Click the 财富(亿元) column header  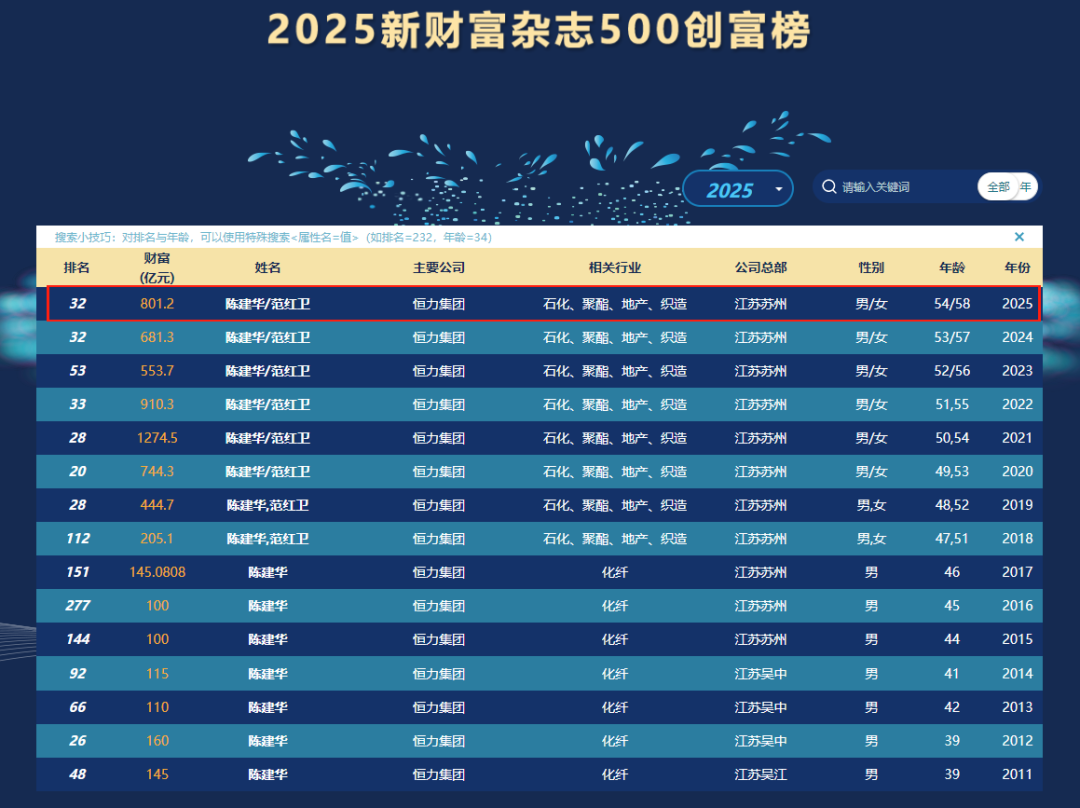pos(157,267)
